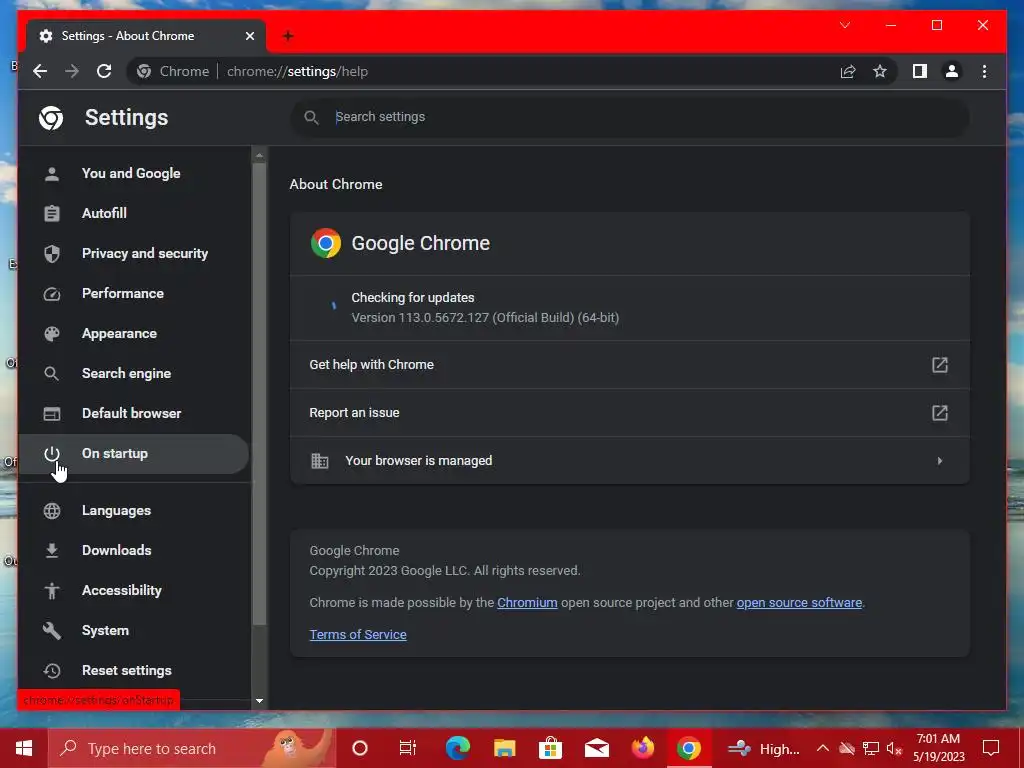Open the Terms of Service link
Screen dimensions: 1024x768
(x=358, y=635)
